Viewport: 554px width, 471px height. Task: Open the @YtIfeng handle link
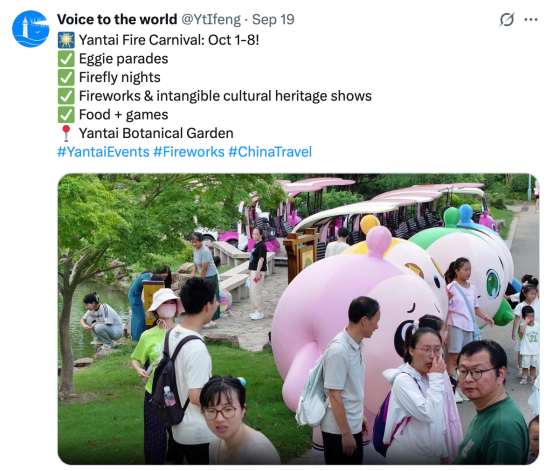pos(211,20)
